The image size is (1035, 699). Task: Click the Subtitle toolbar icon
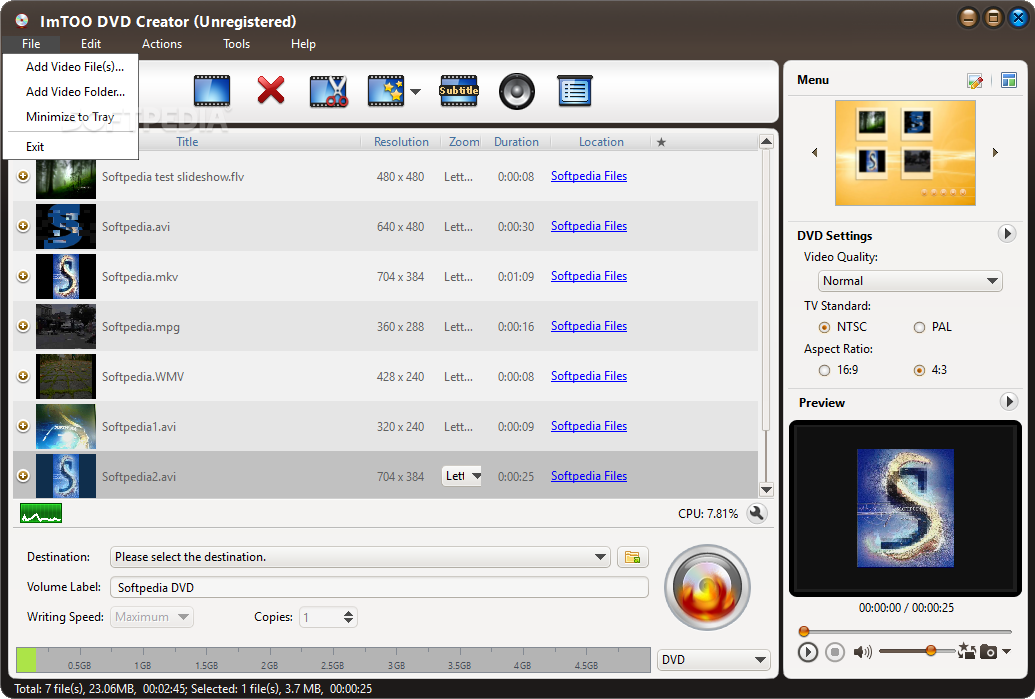tap(459, 90)
